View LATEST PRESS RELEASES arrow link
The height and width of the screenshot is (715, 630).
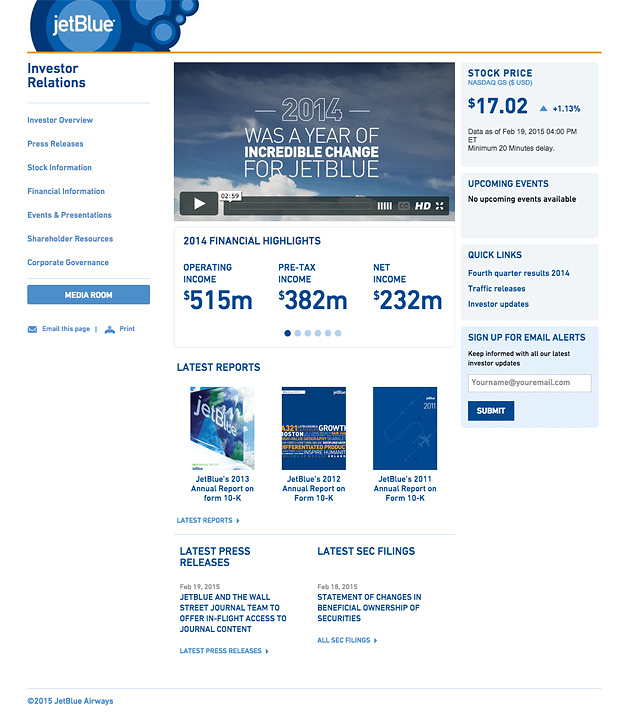pos(224,651)
